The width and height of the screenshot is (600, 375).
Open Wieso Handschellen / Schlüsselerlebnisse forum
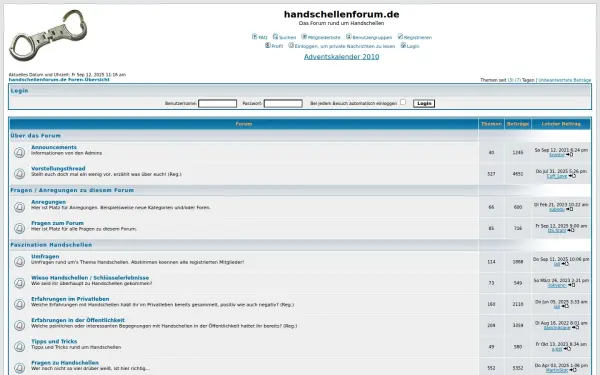point(90,277)
